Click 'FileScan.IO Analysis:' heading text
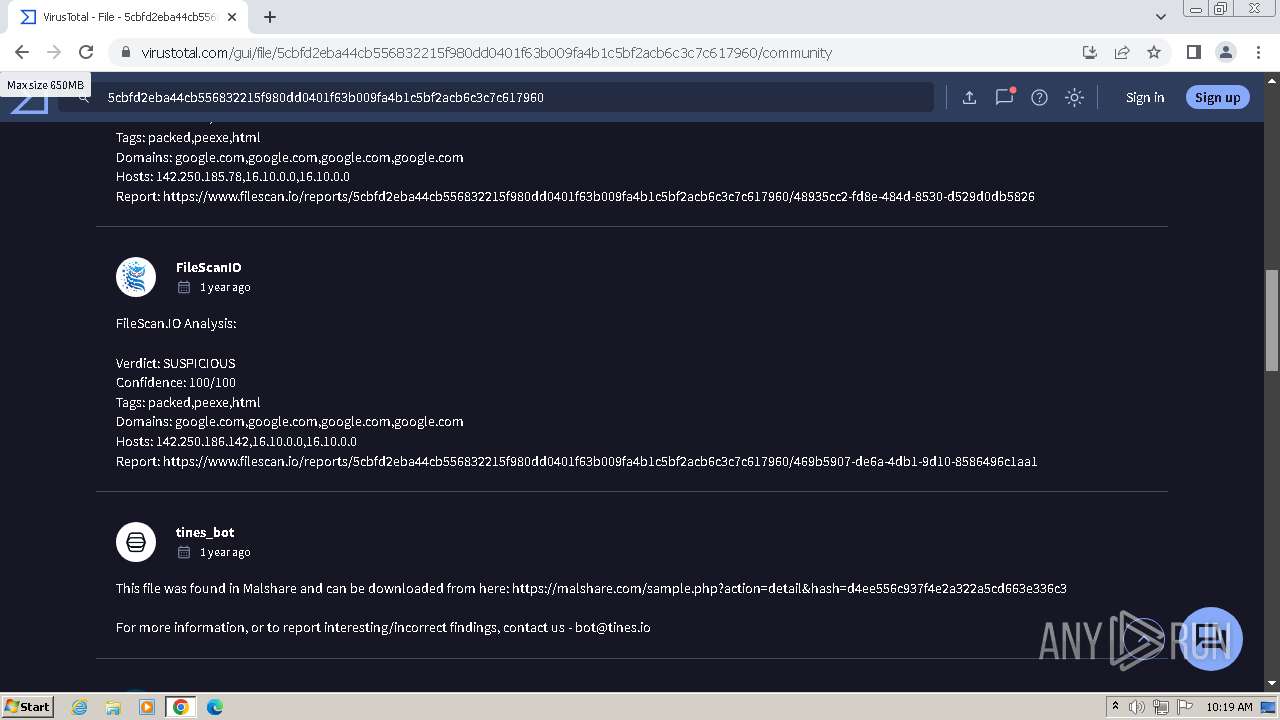Screen dimensions: 1280x720 coord(176,323)
